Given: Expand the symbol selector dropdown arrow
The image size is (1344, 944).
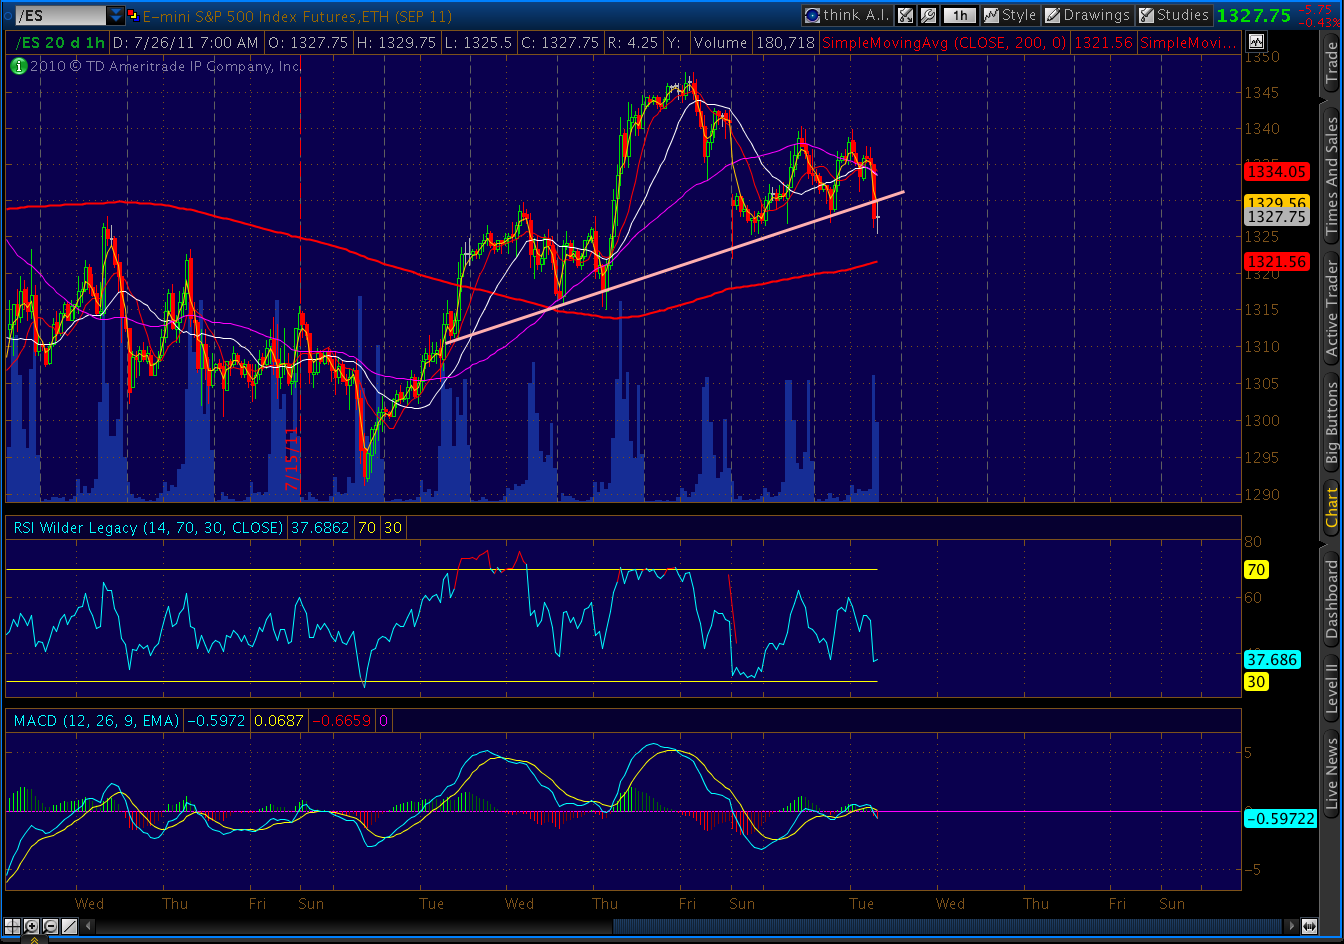Looking at the screenshot, I should tap(116, 16).
